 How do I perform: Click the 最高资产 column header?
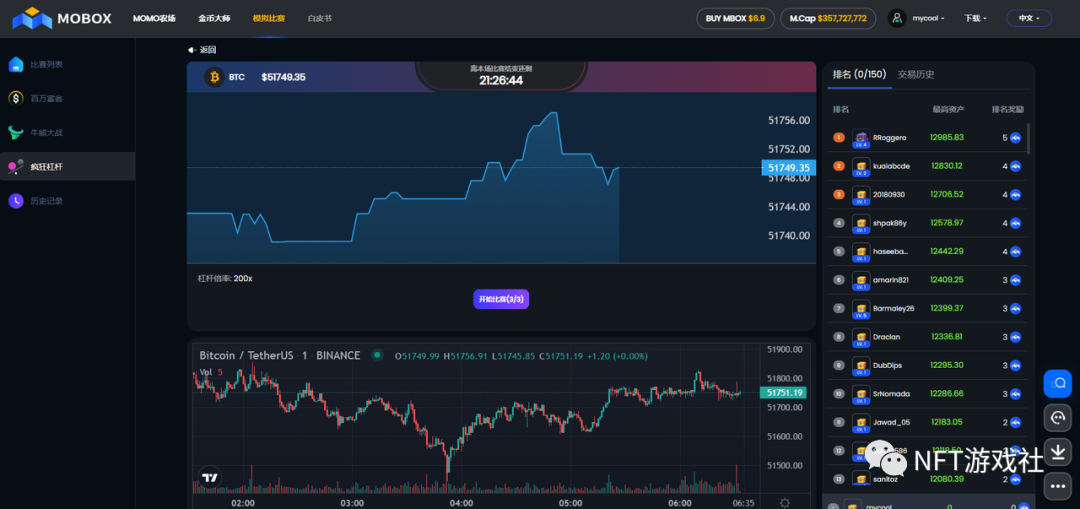(948, 110)
